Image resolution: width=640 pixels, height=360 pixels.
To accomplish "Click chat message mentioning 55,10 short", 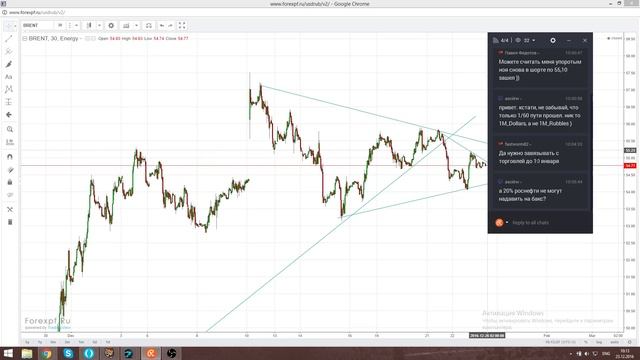I will tap(539, 70).
